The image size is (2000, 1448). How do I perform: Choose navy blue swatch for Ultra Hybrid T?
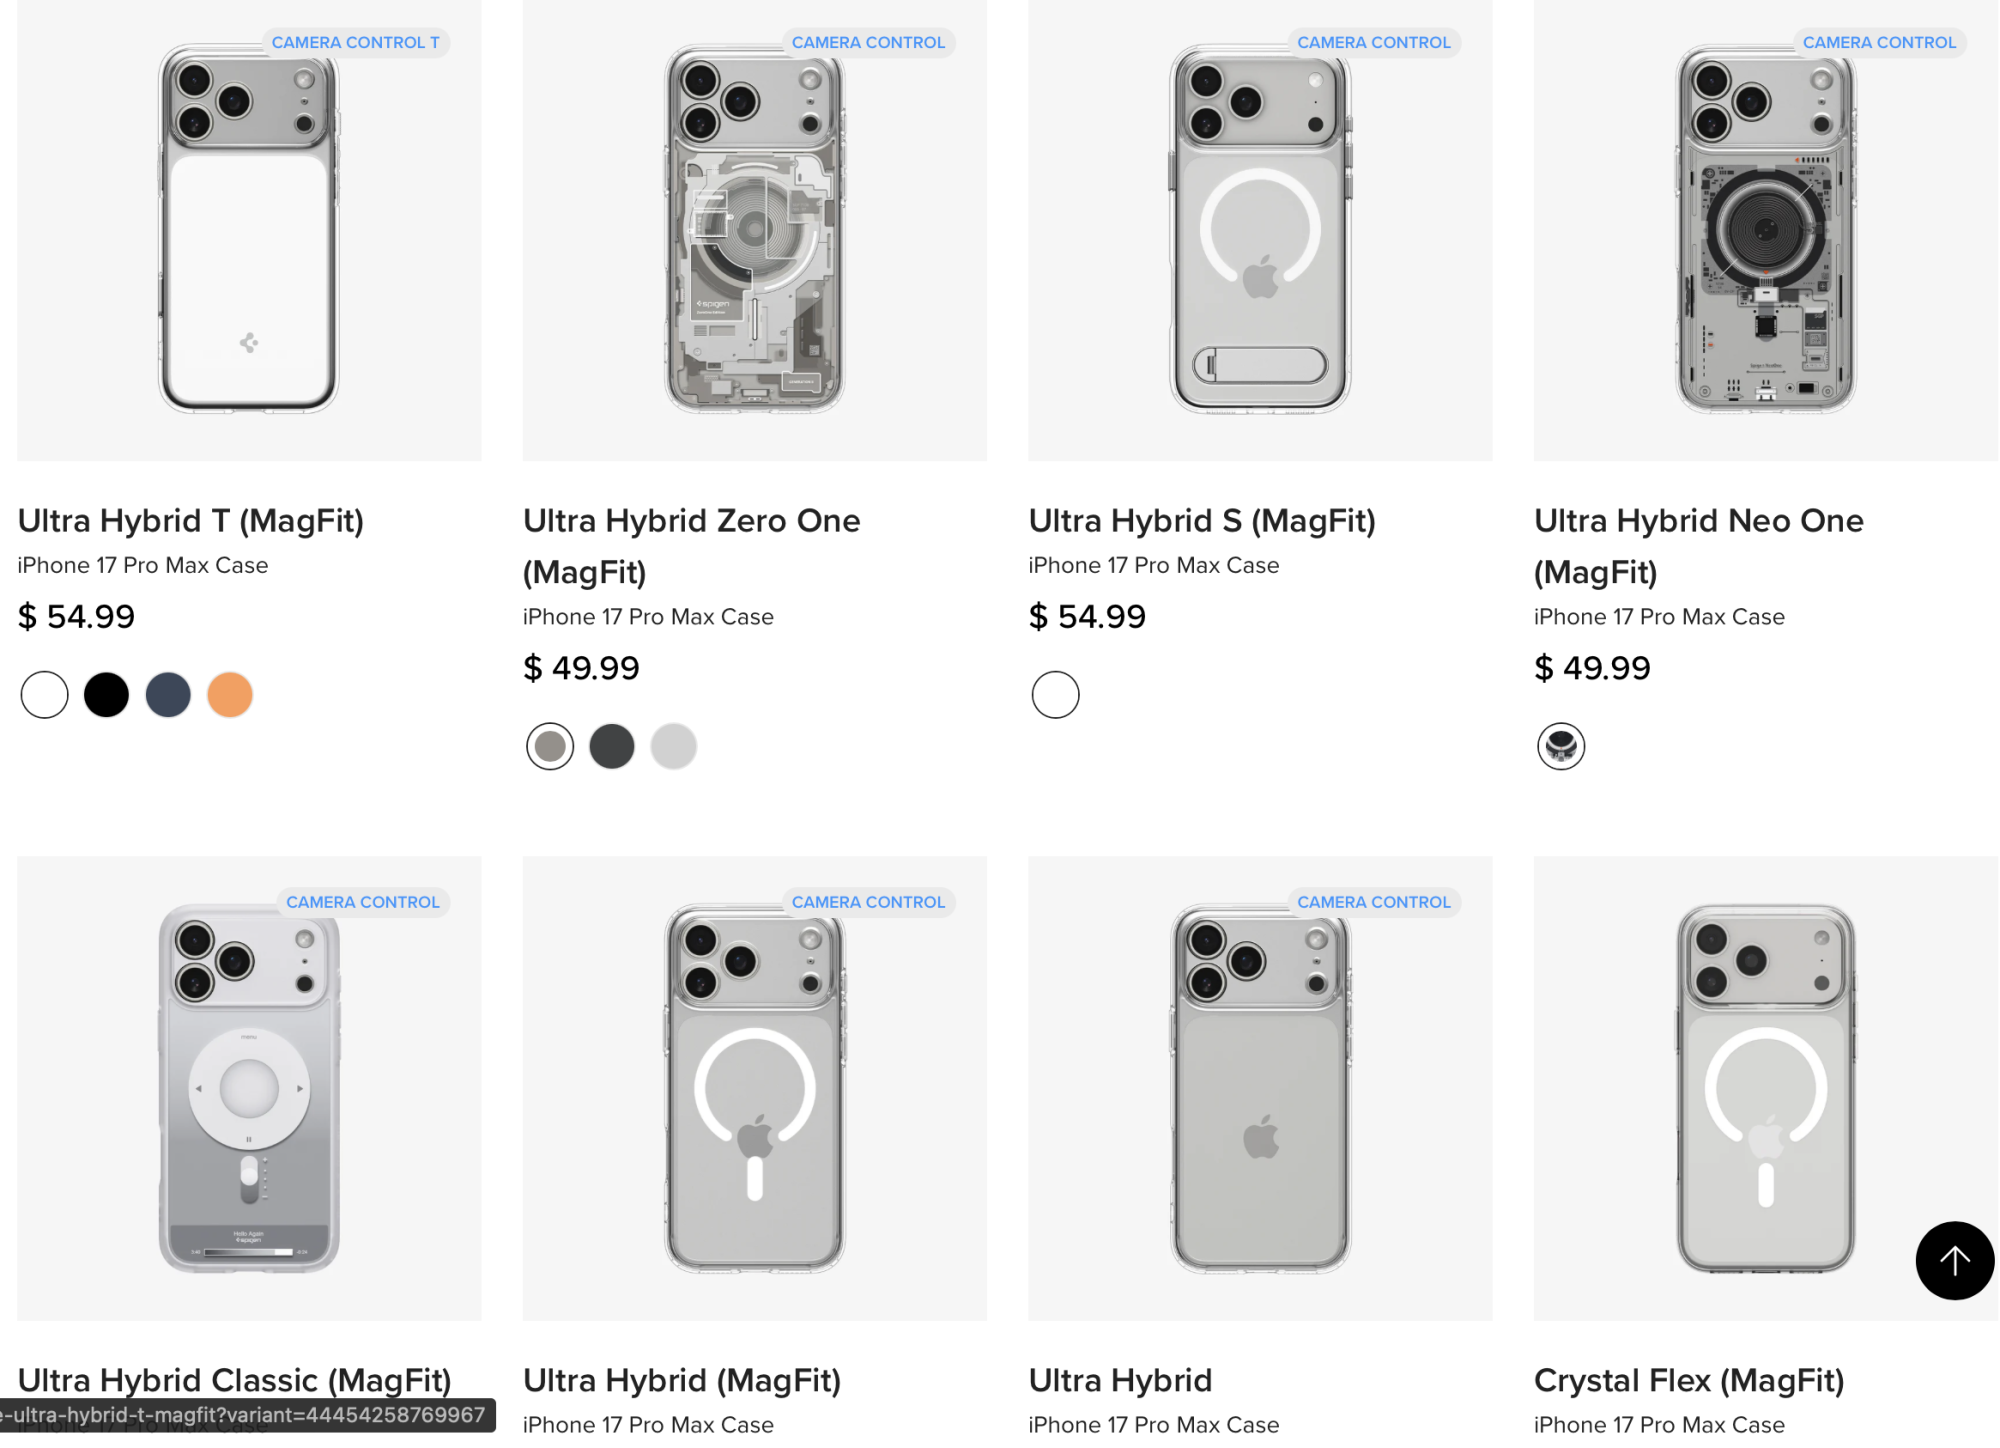pos(168,695)
